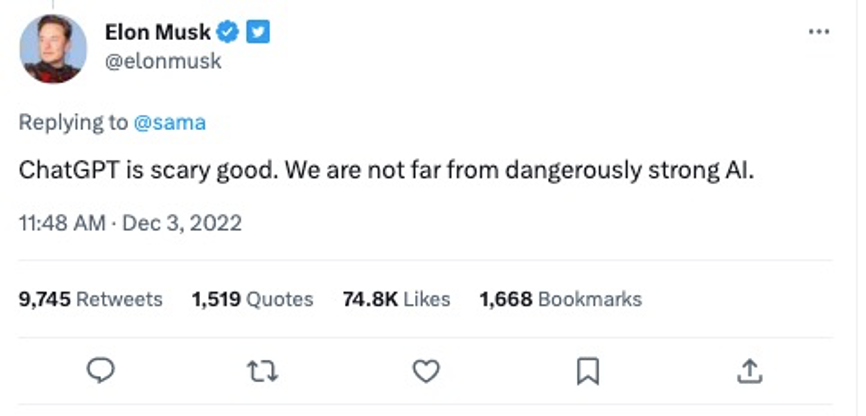Click the 11:48 AM tweet time

(x=62, y=222)
